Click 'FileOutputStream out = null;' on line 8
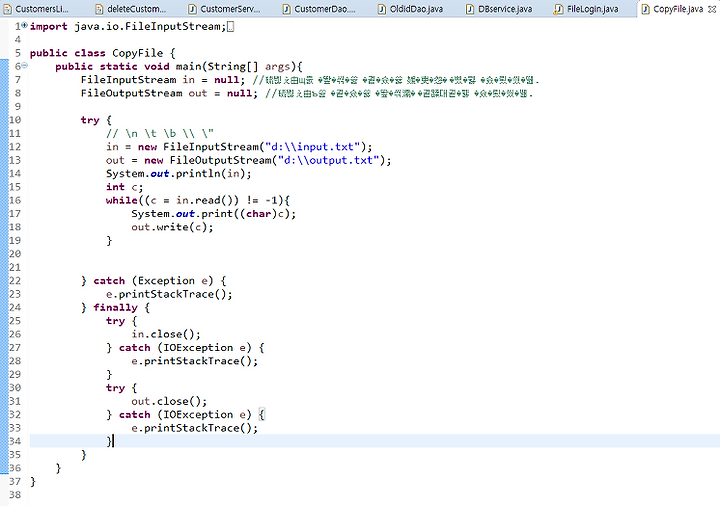This screenshot has width=720, height=506. point(169,93)
